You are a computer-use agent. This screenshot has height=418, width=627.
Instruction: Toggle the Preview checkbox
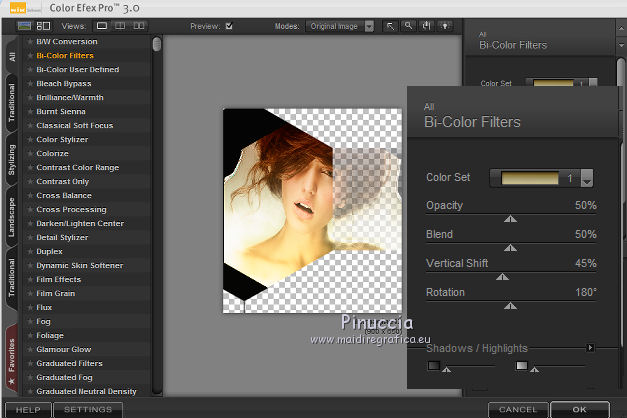pyautogui.click(x=230, y=25)
